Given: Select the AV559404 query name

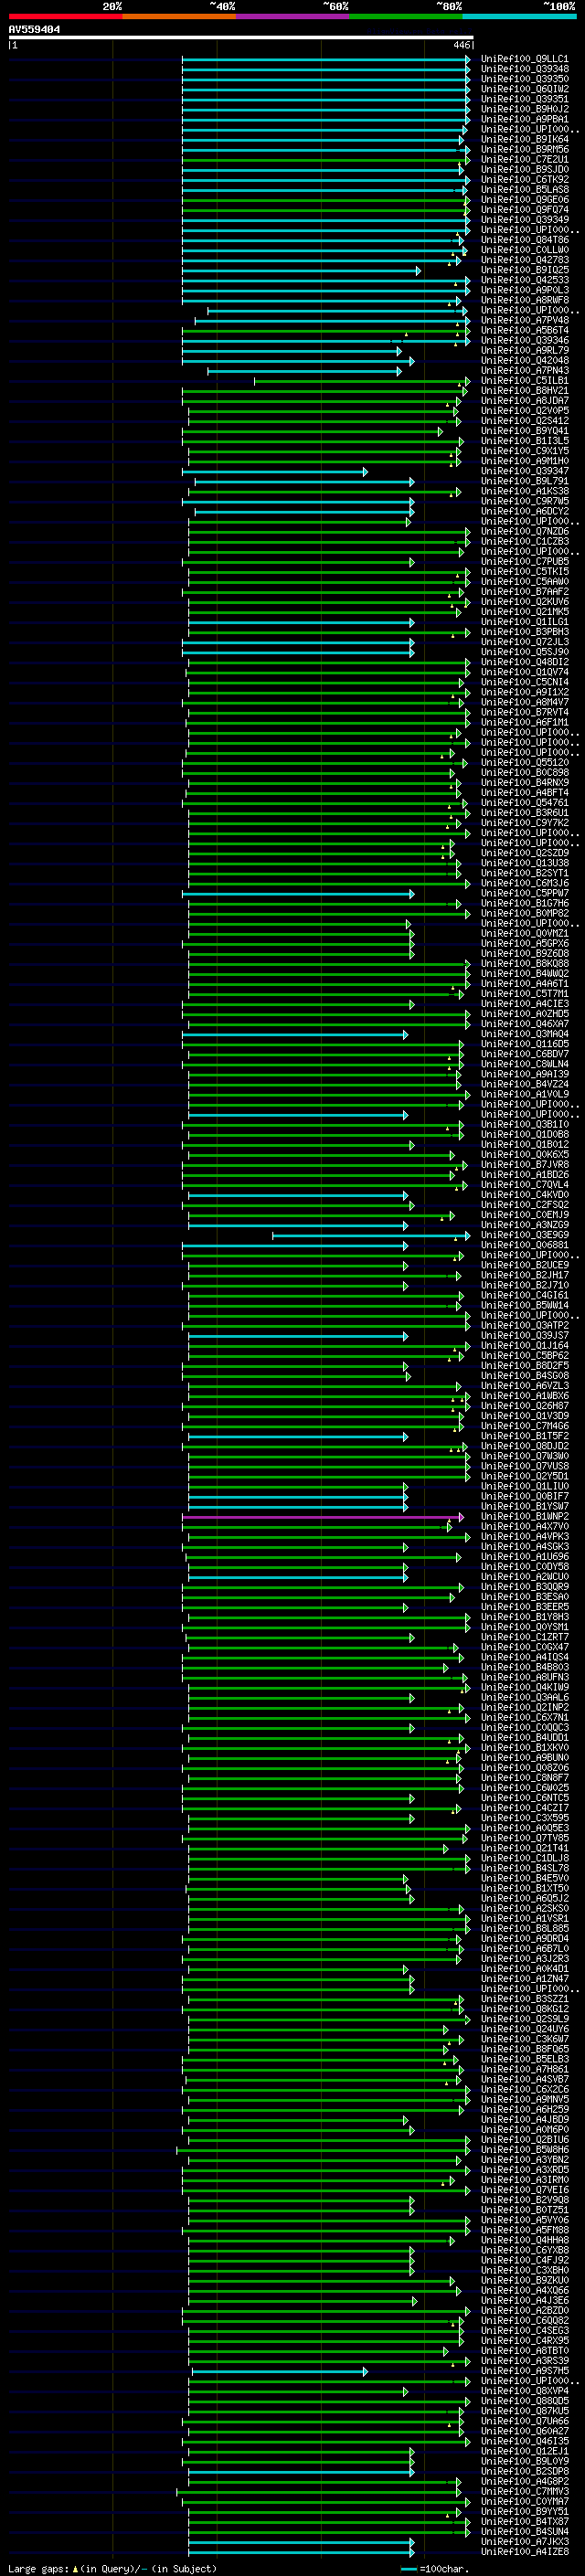Looking at the screenshot, I should point(34,30).
